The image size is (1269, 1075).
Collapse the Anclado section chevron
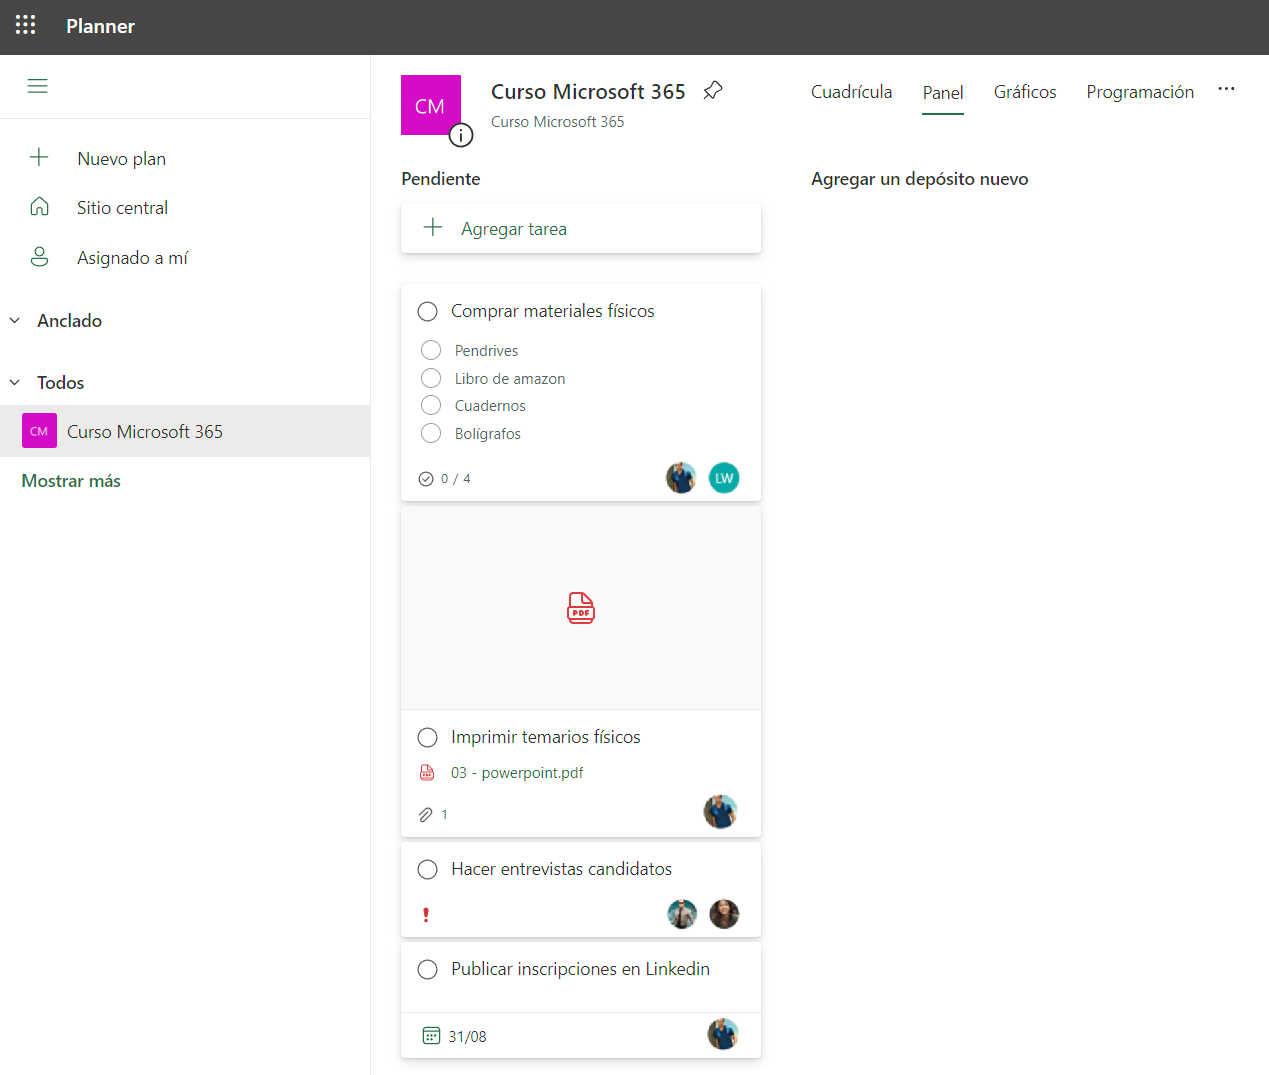[15, 321]
